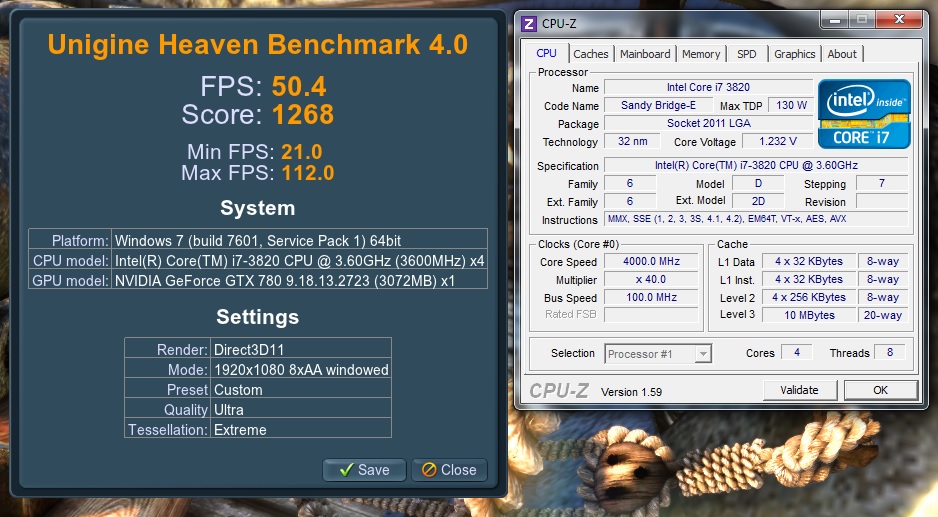Image resolution: width=938 pixels, height=517 pixels.
Task: Click the Intel Core i7 inside logo
Action: (x=864, y=114)
